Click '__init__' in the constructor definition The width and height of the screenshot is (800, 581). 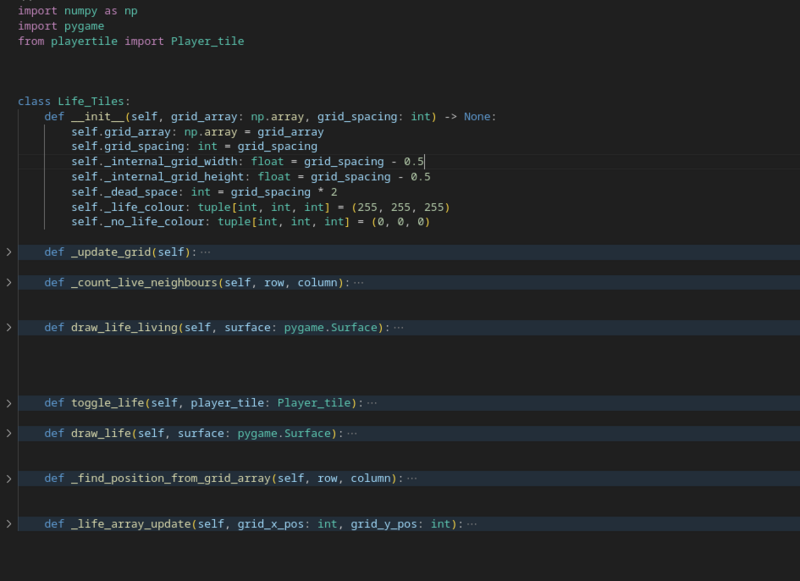[x=97, y=117]
